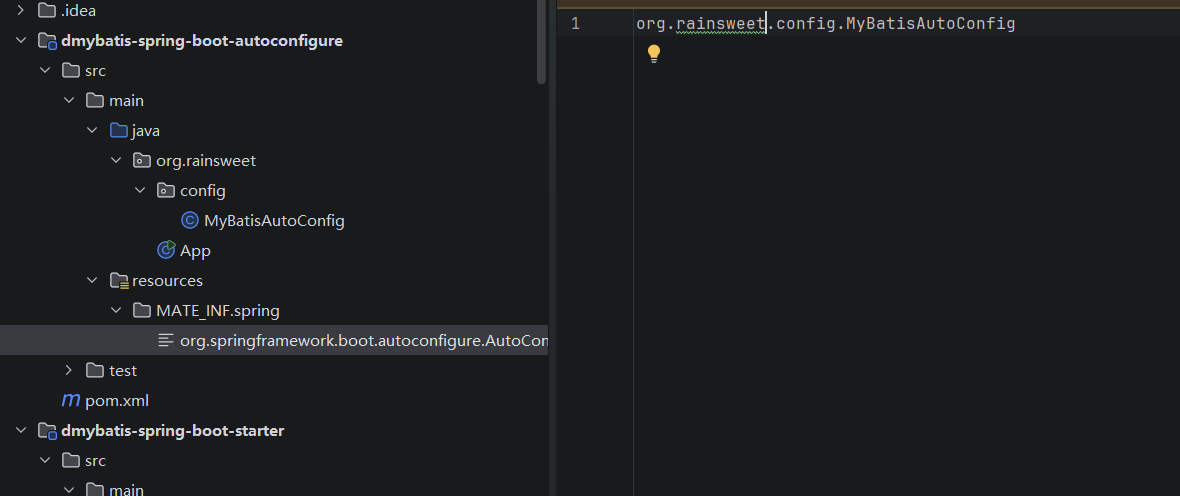This screenshot has width=1180, height=496.
Task: Open the App class file
Action: tap(195, 251)
